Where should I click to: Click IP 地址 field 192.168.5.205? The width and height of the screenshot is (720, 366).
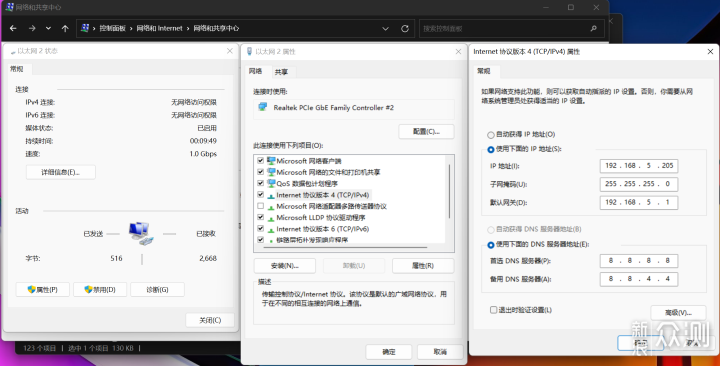coord(639,166)
